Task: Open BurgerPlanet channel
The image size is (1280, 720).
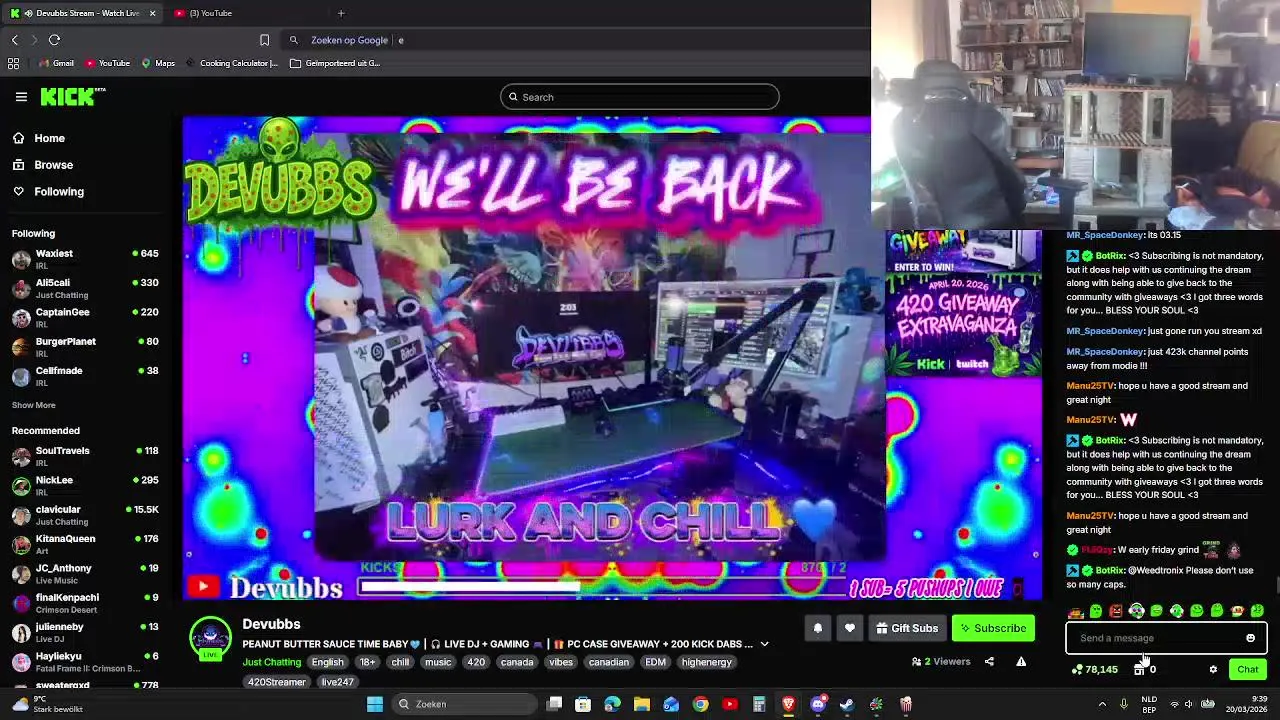Action: click(x=86, y=346)
